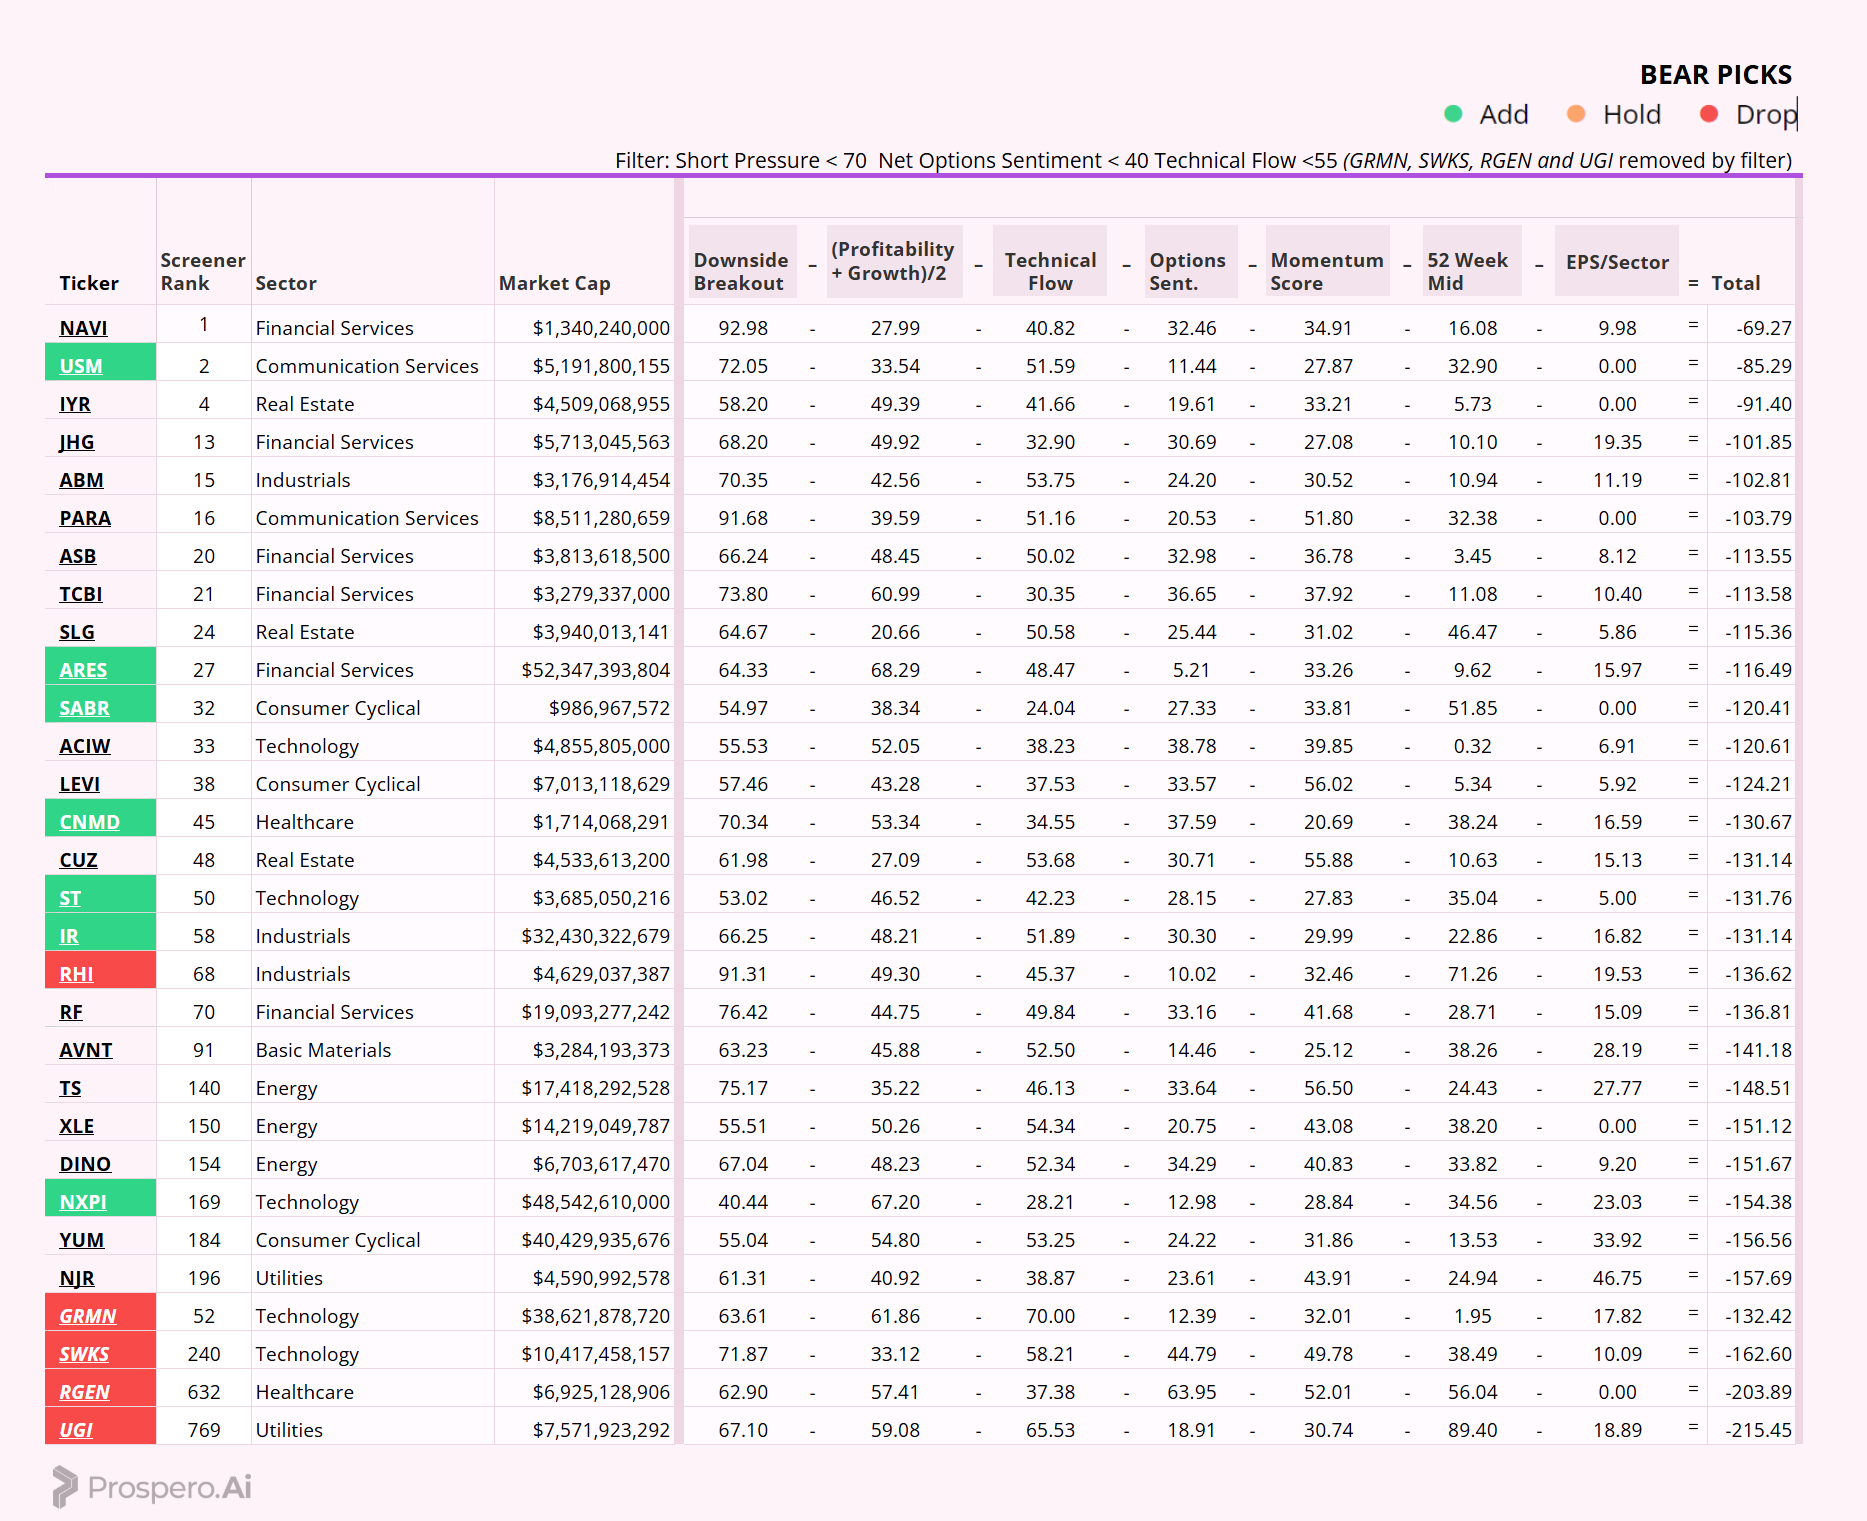Screen dimensions: 1867x1521
Task: Open the ACIW ticker link
Action: point(85,746)
